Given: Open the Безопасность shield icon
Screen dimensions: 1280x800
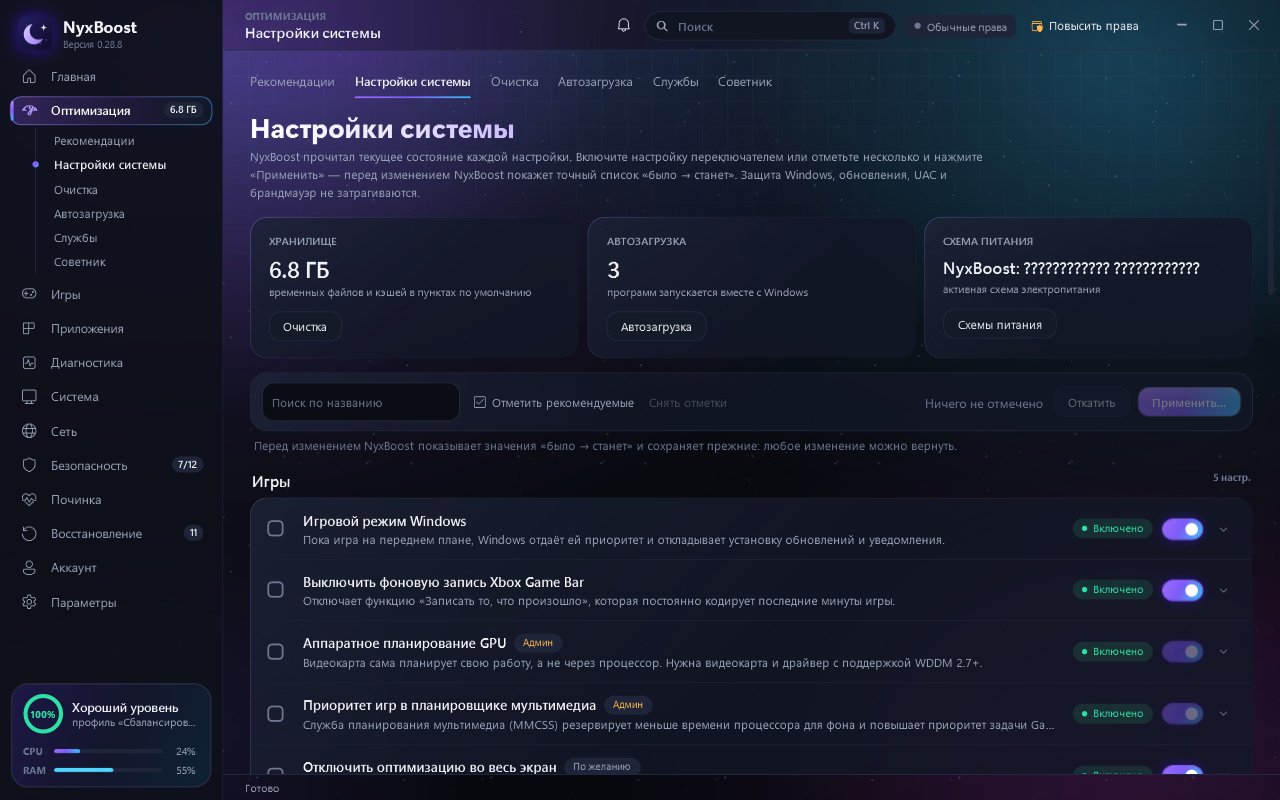Looking at the screenshot, I should 30,466.
